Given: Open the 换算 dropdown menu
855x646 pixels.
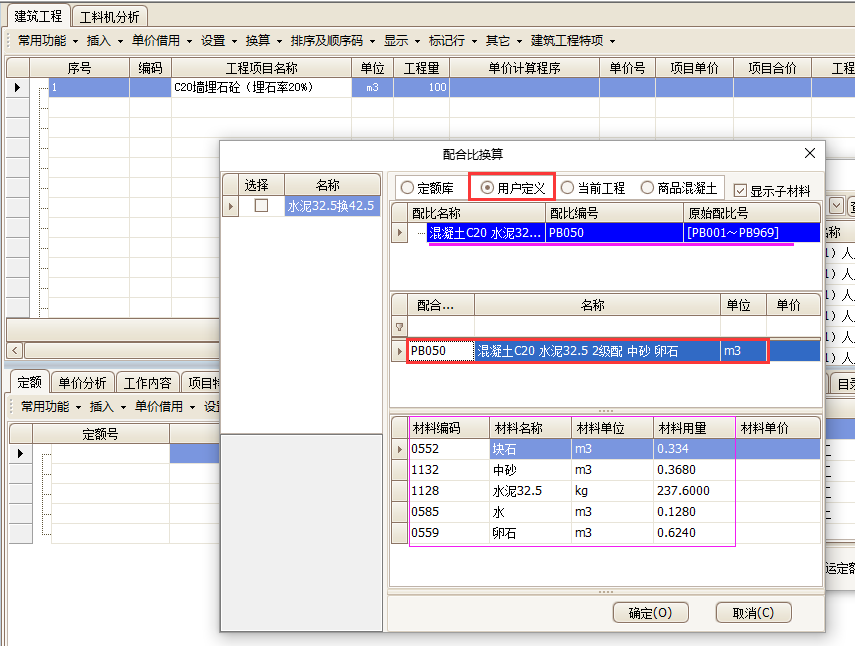Looking at the screenshot, I should (x=263, y=41).
